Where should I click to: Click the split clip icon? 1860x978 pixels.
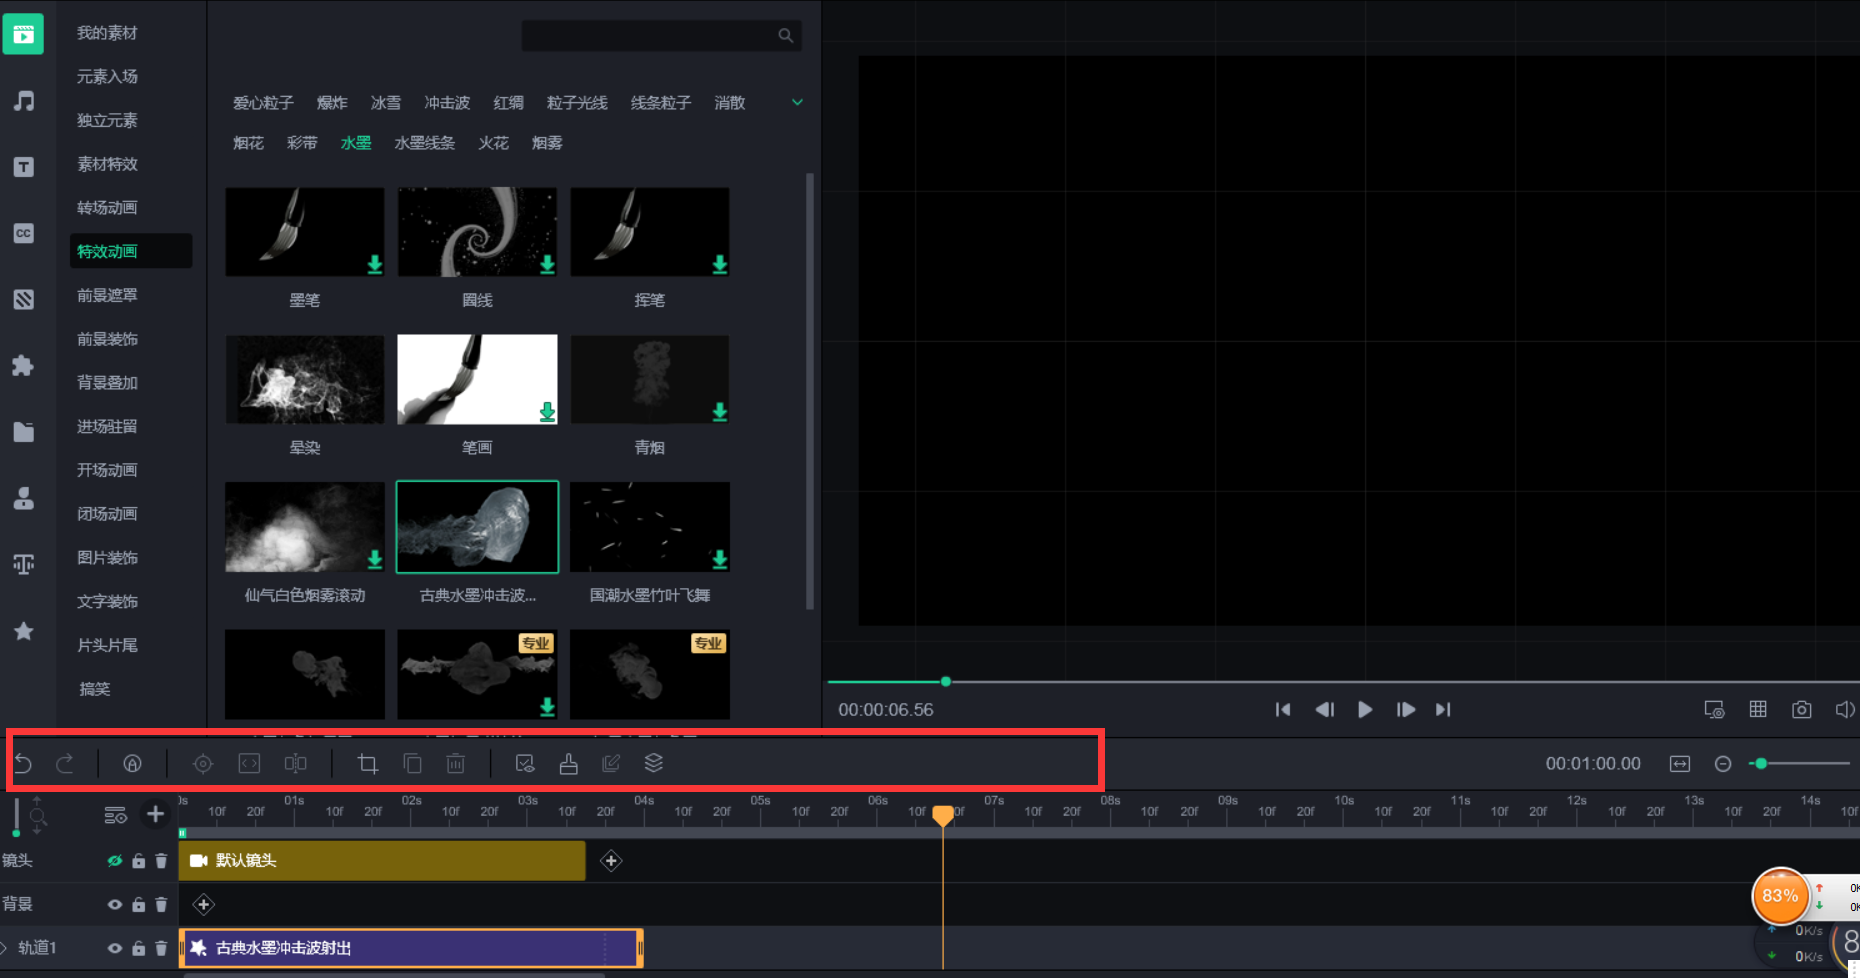(x=295, y=764)
